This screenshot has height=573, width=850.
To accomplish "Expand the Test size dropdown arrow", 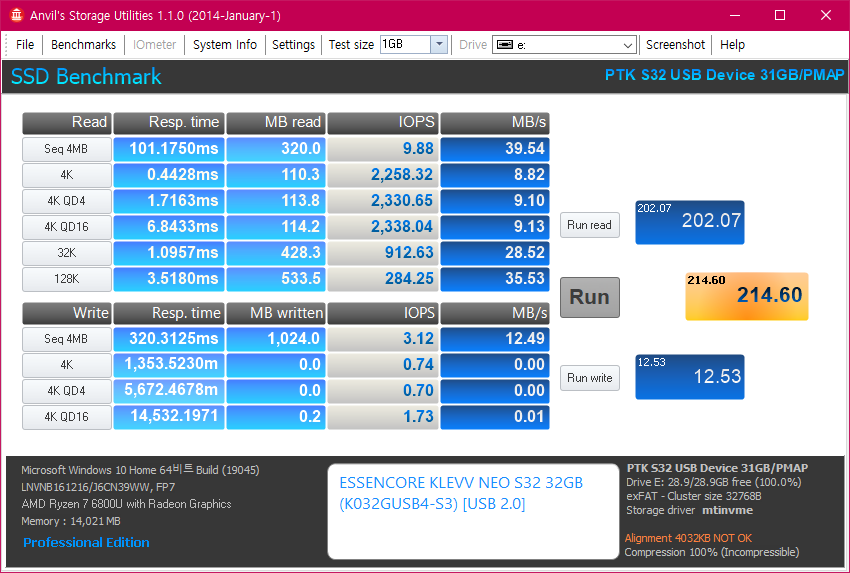I will point(440,44).
